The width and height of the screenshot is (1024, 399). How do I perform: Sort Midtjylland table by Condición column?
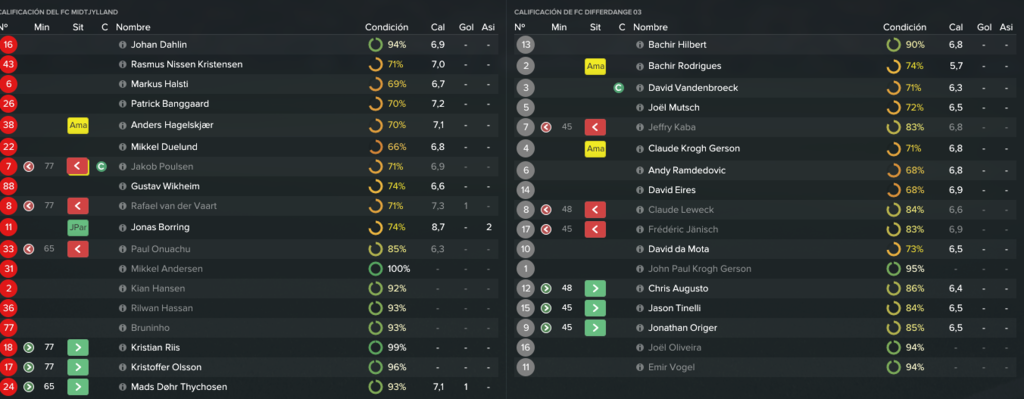pyautogui.click(x=387, y=27)
